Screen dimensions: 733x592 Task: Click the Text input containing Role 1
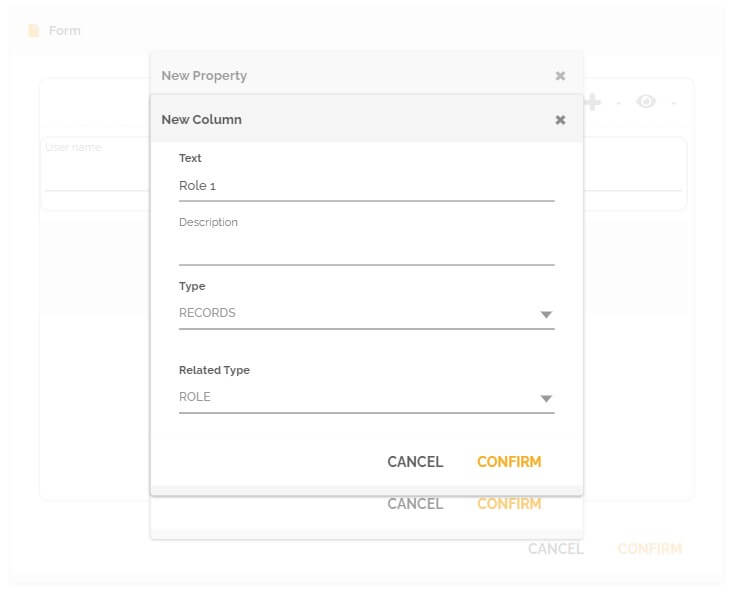click(x=366, y=186)
